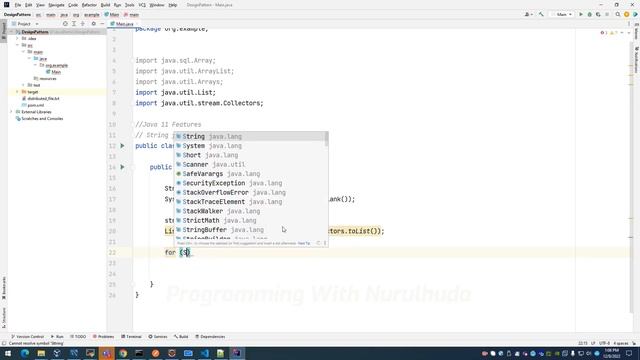Screen dimensions: 640x360
Task: Open the Terminal tool window
Action: 131,337
